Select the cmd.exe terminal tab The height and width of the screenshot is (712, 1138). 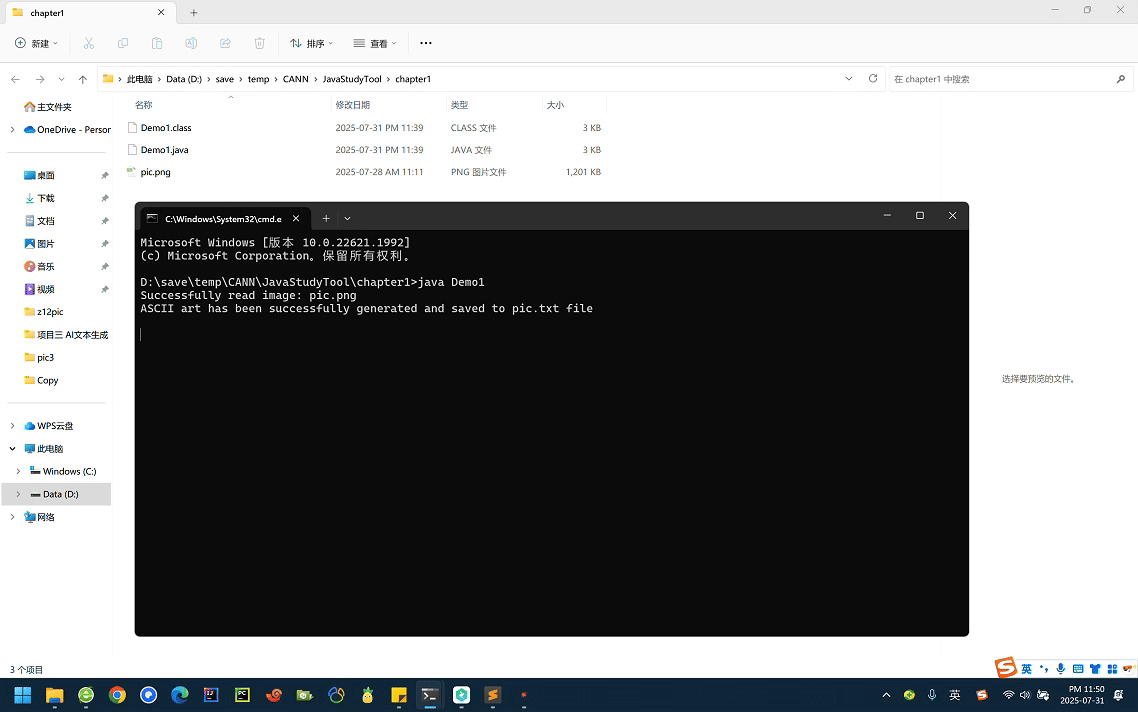[x=224, y=218]
